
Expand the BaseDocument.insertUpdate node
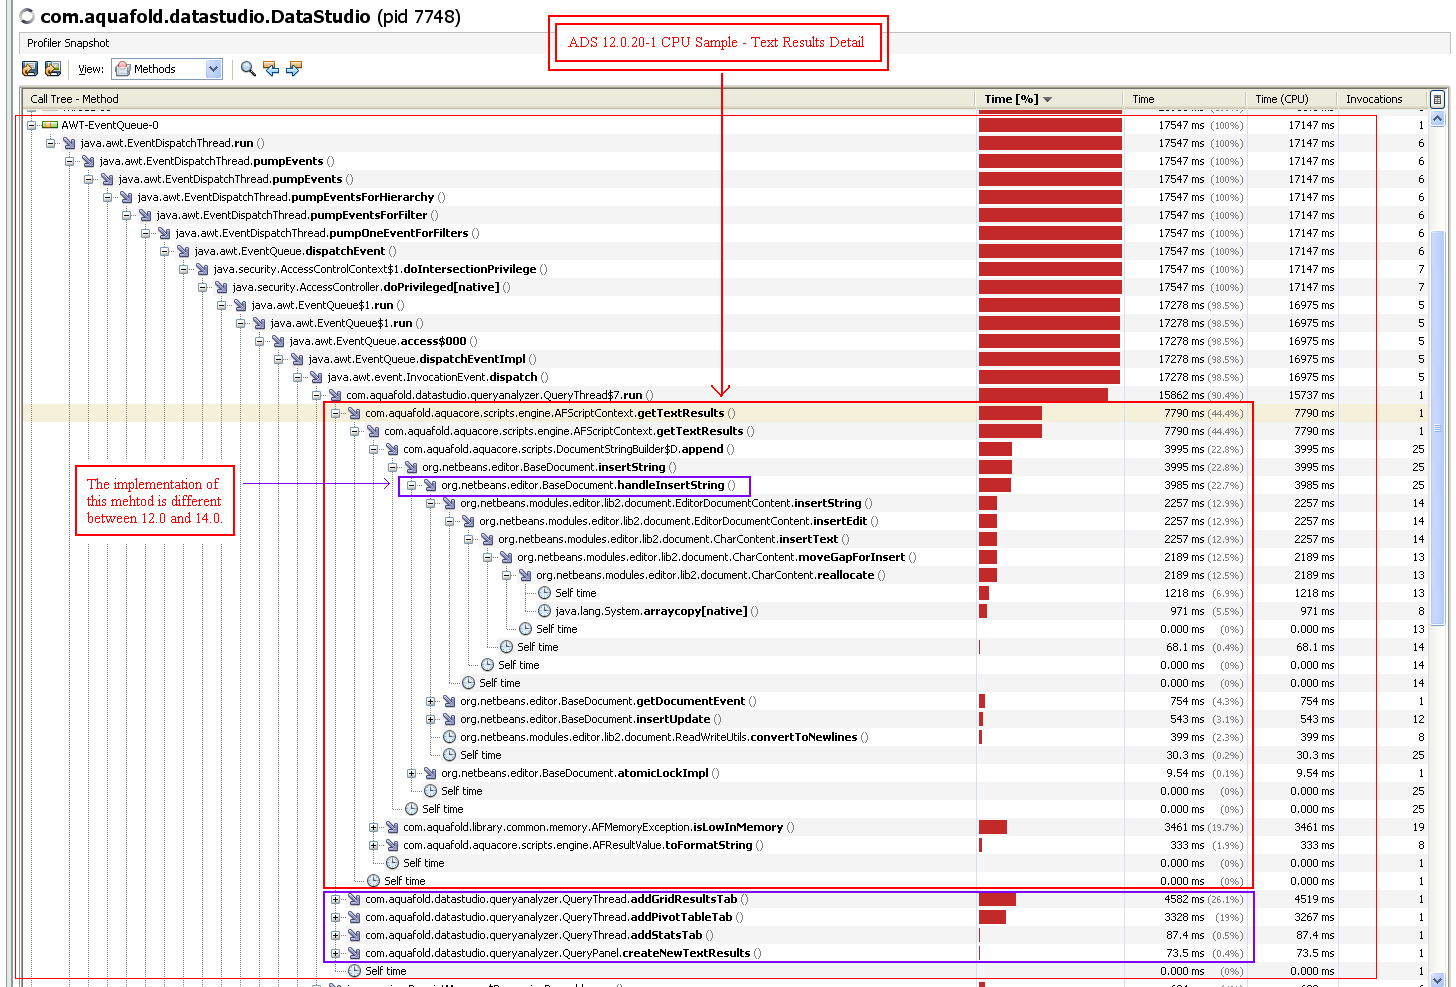[430, 719]
